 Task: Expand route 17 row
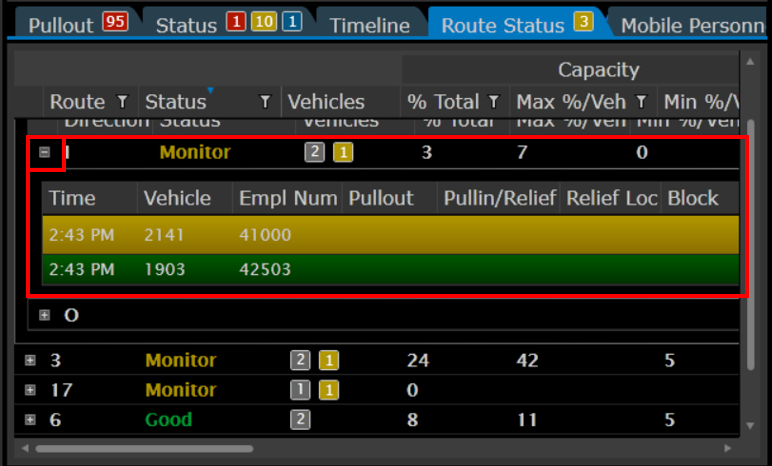(x=30, y=390)
